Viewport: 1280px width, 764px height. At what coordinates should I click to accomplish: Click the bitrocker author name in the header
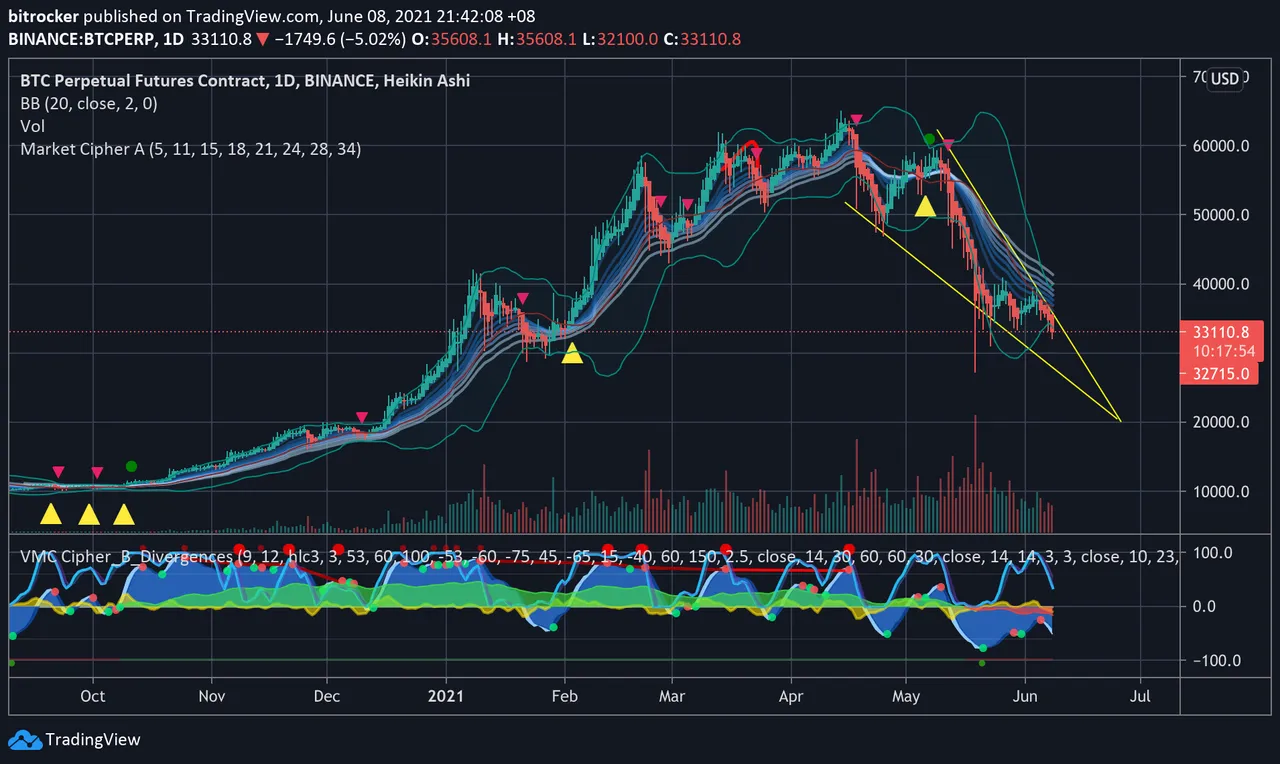click(43, 16)
